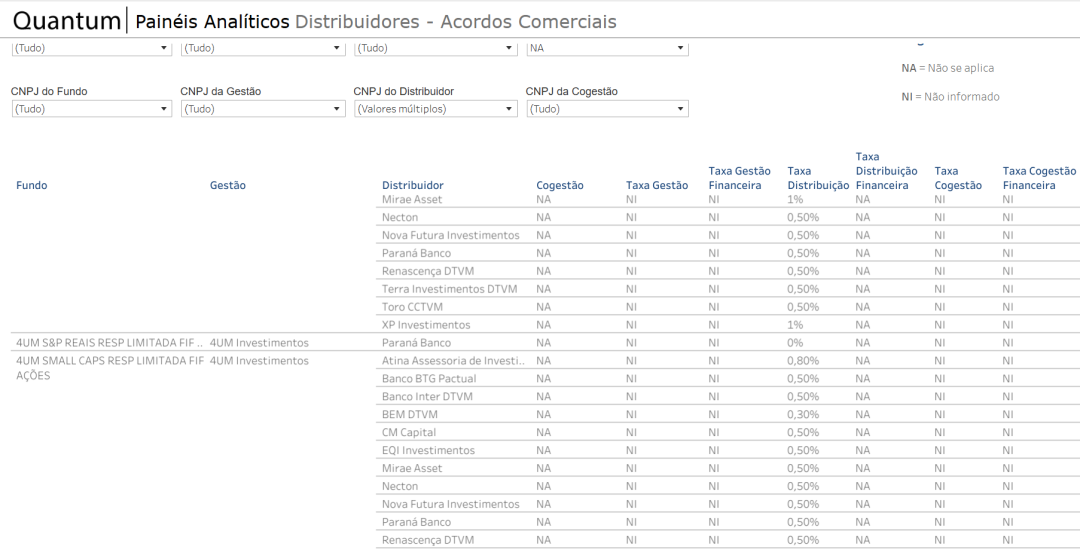Screen dimensions: 1080x552
Task: Select Paraná Banco in the S&P REAIS row
Action: click(416, 343)
